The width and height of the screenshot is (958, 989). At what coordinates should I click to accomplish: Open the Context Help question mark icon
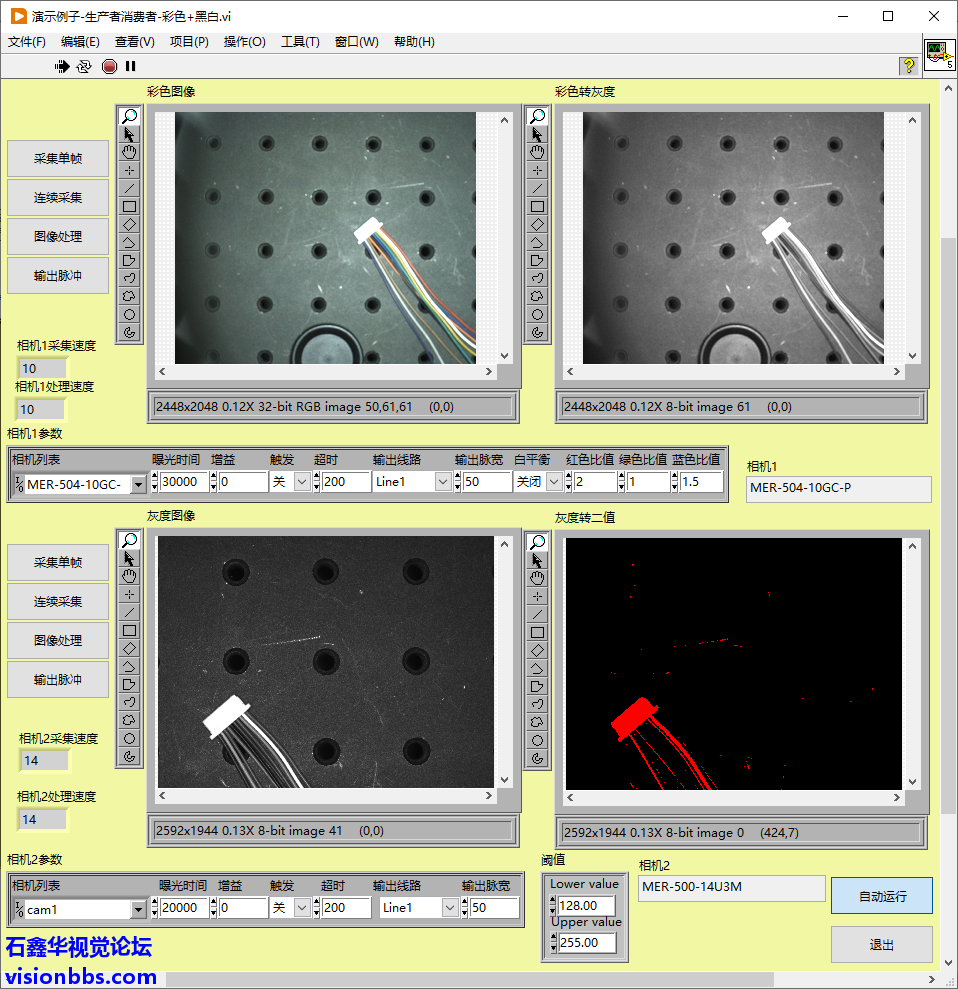click(x=908, y=65)
